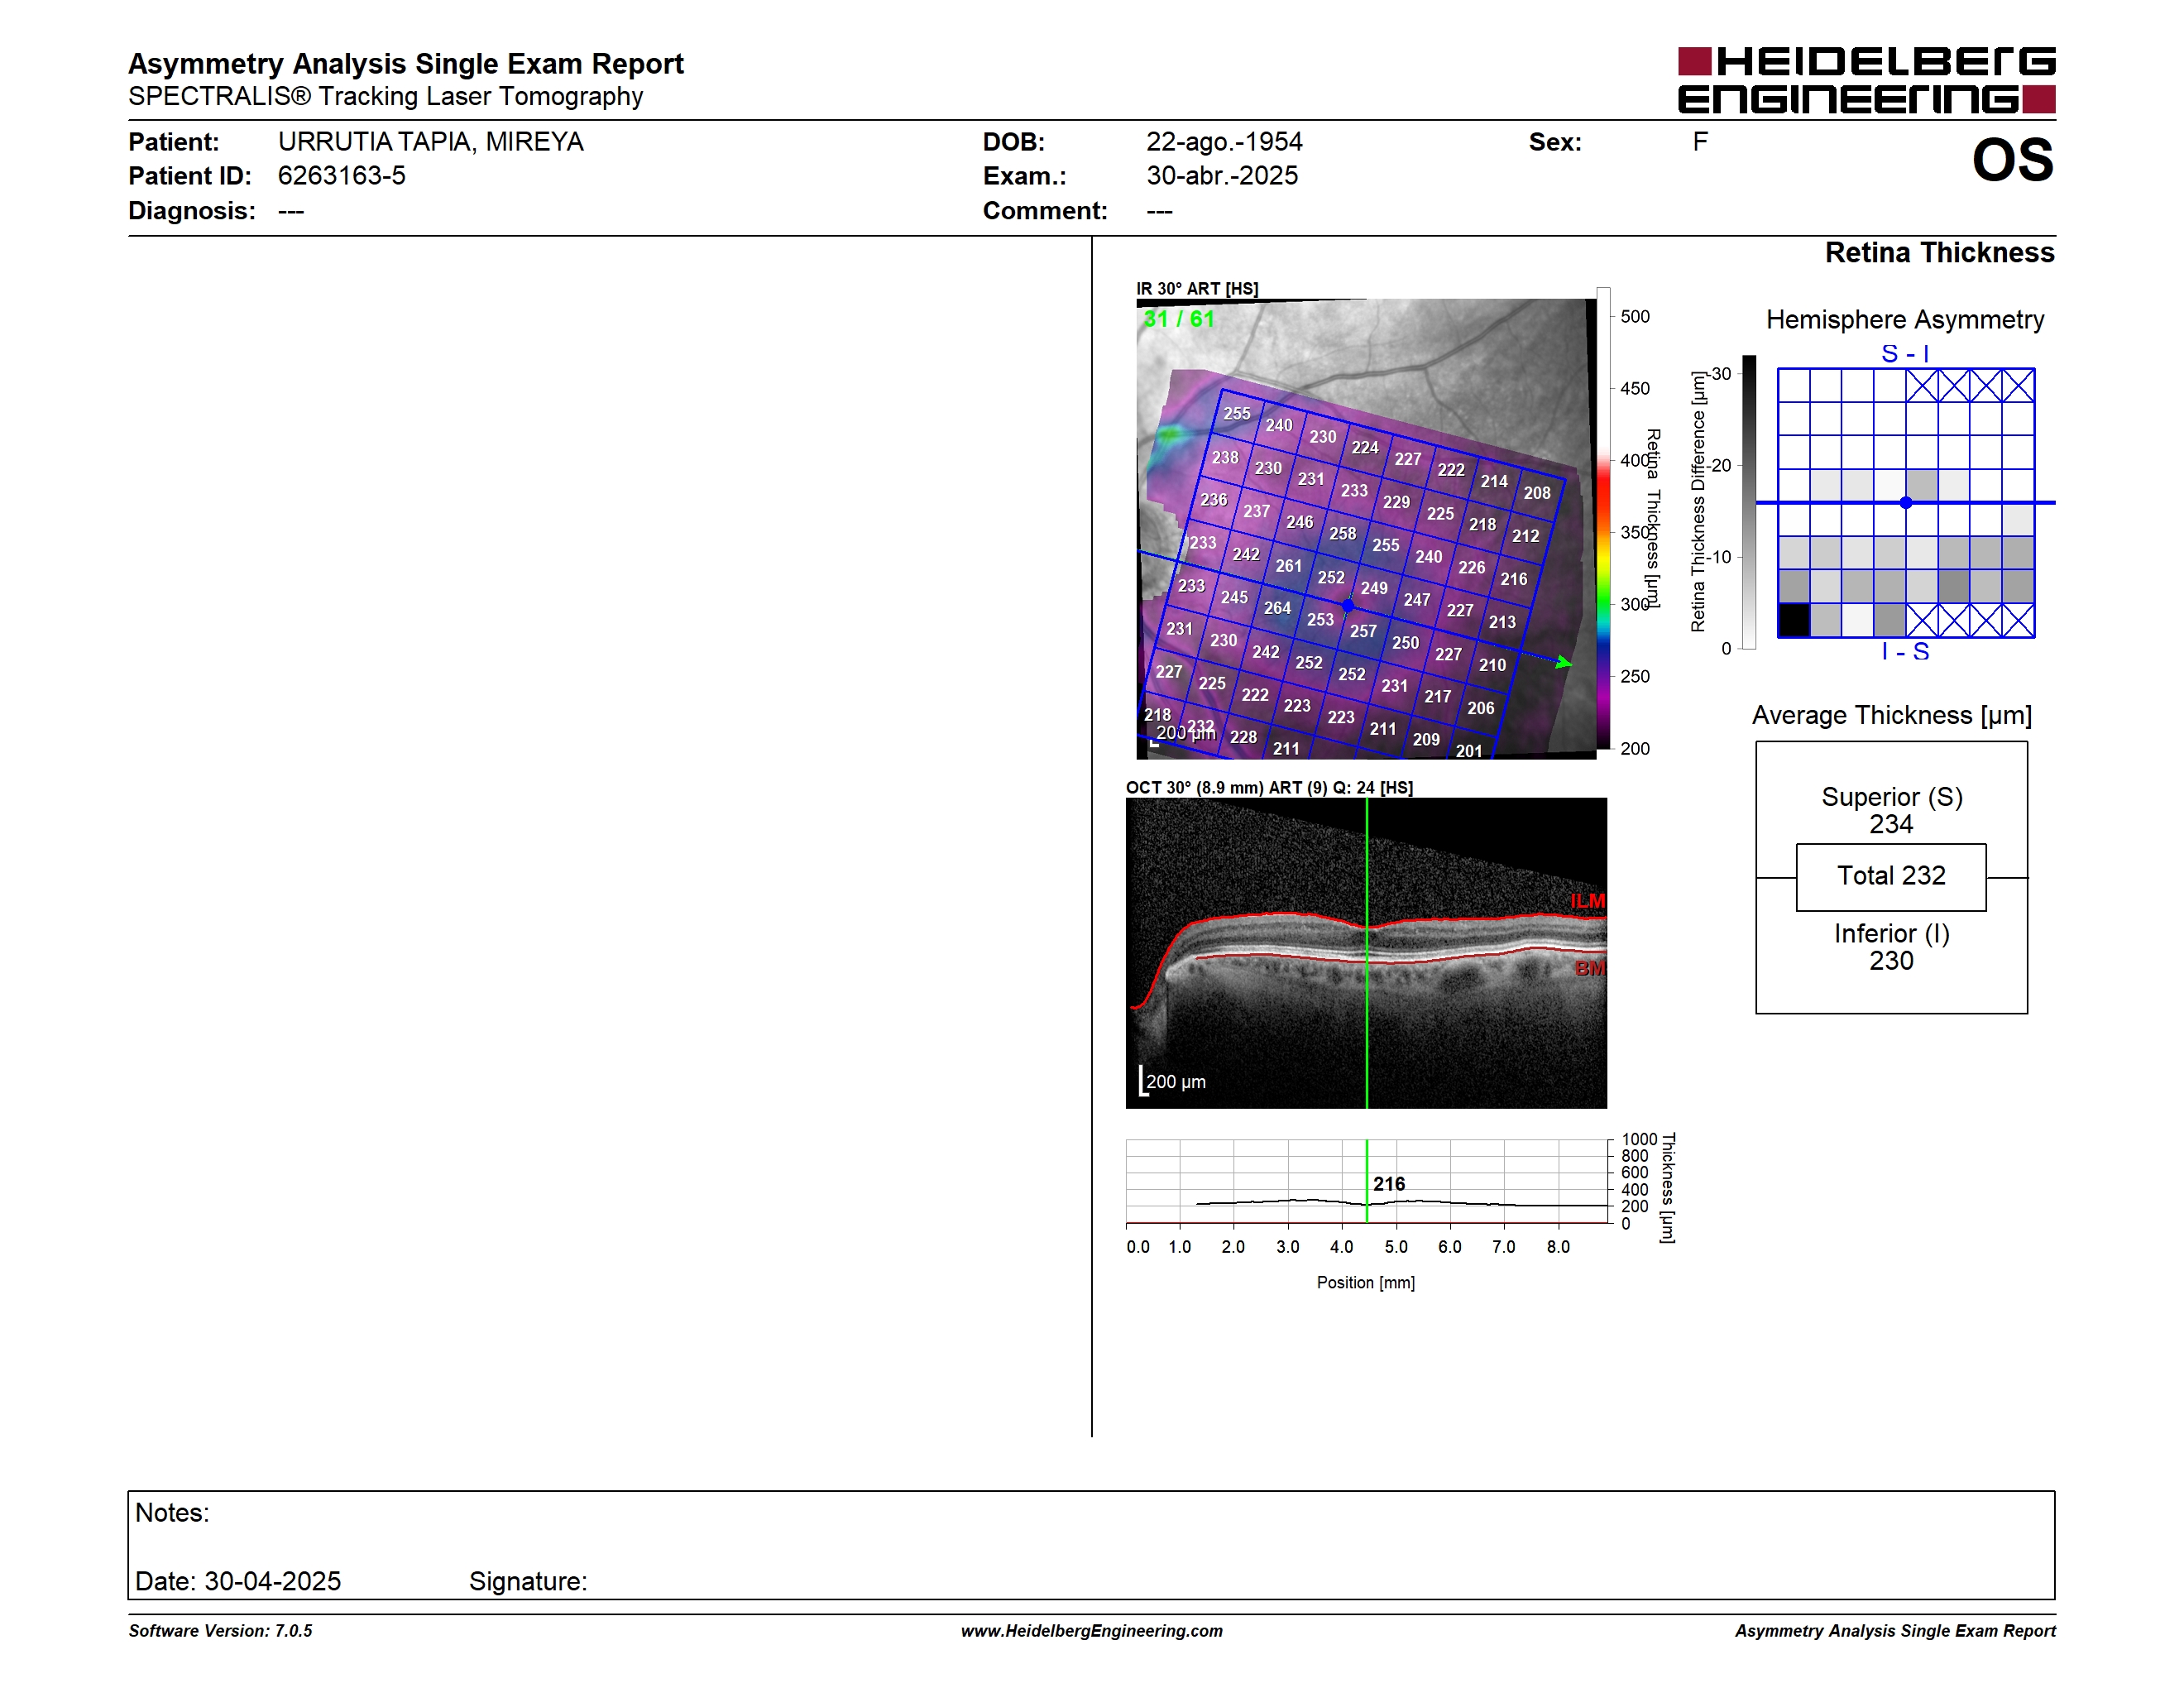The height and width of the screenshot is (1688, 2184).
Task: Click the OCT B-scan image
Action: (x=1366, y=953)
